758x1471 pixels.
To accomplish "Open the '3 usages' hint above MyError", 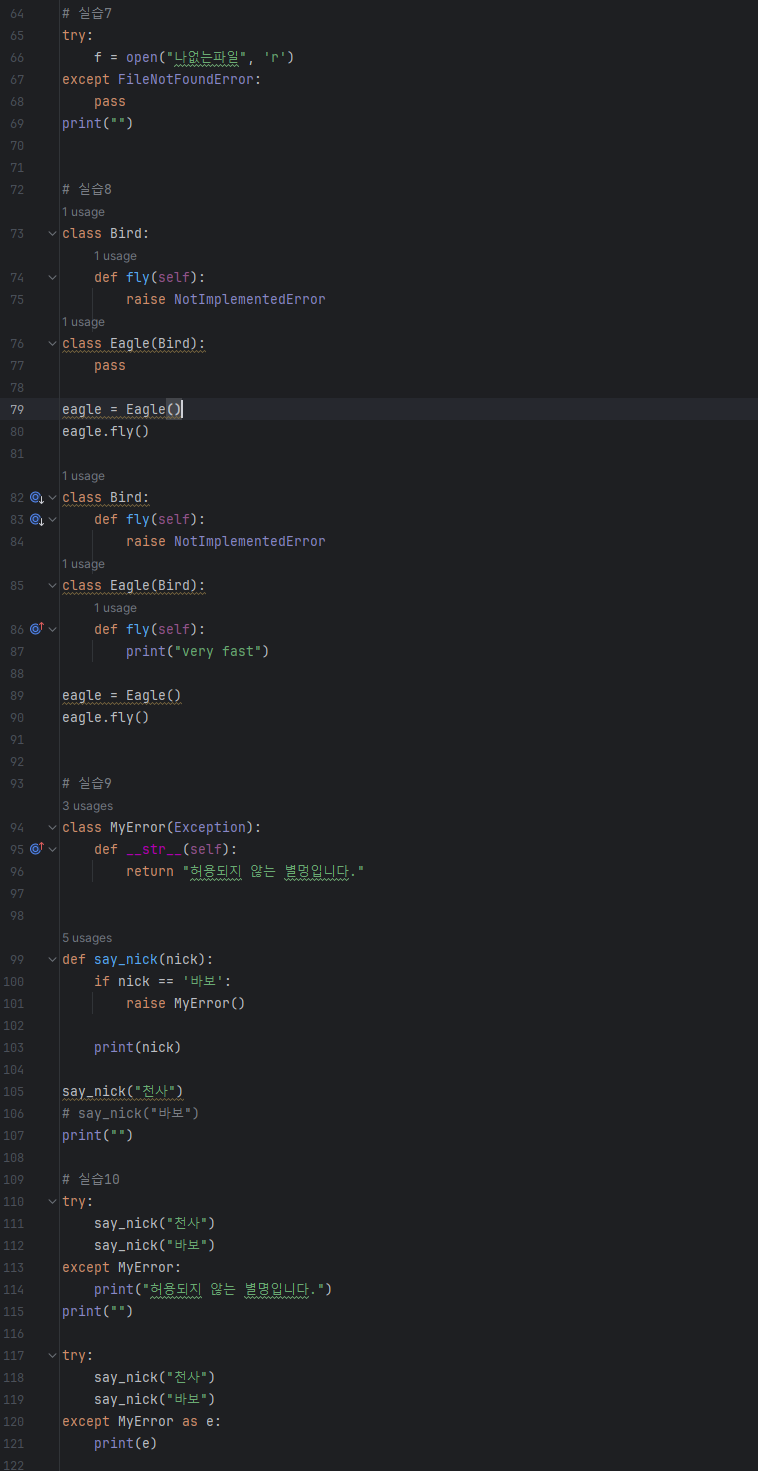I will tap(87, 806).
